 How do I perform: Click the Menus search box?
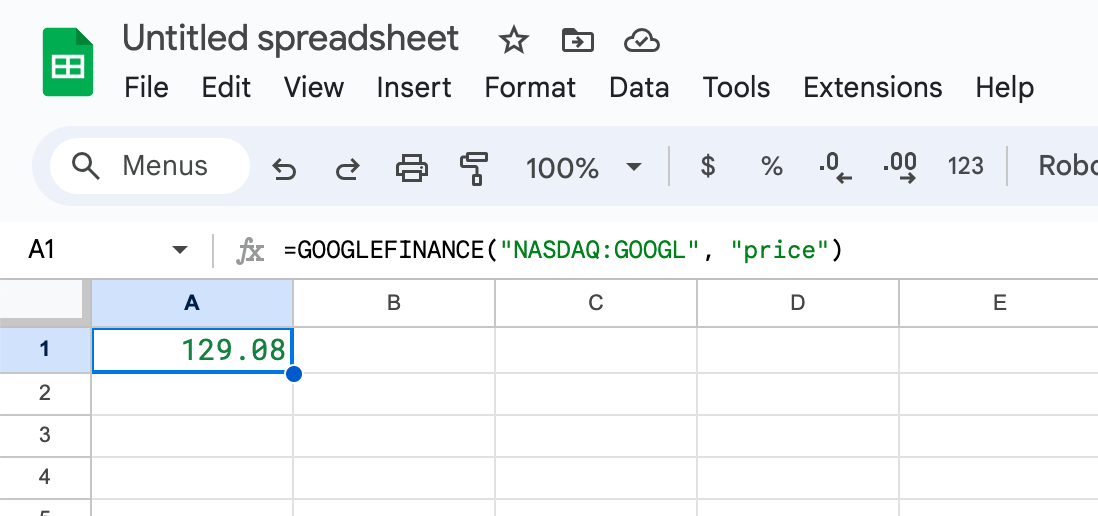(150, 166)
